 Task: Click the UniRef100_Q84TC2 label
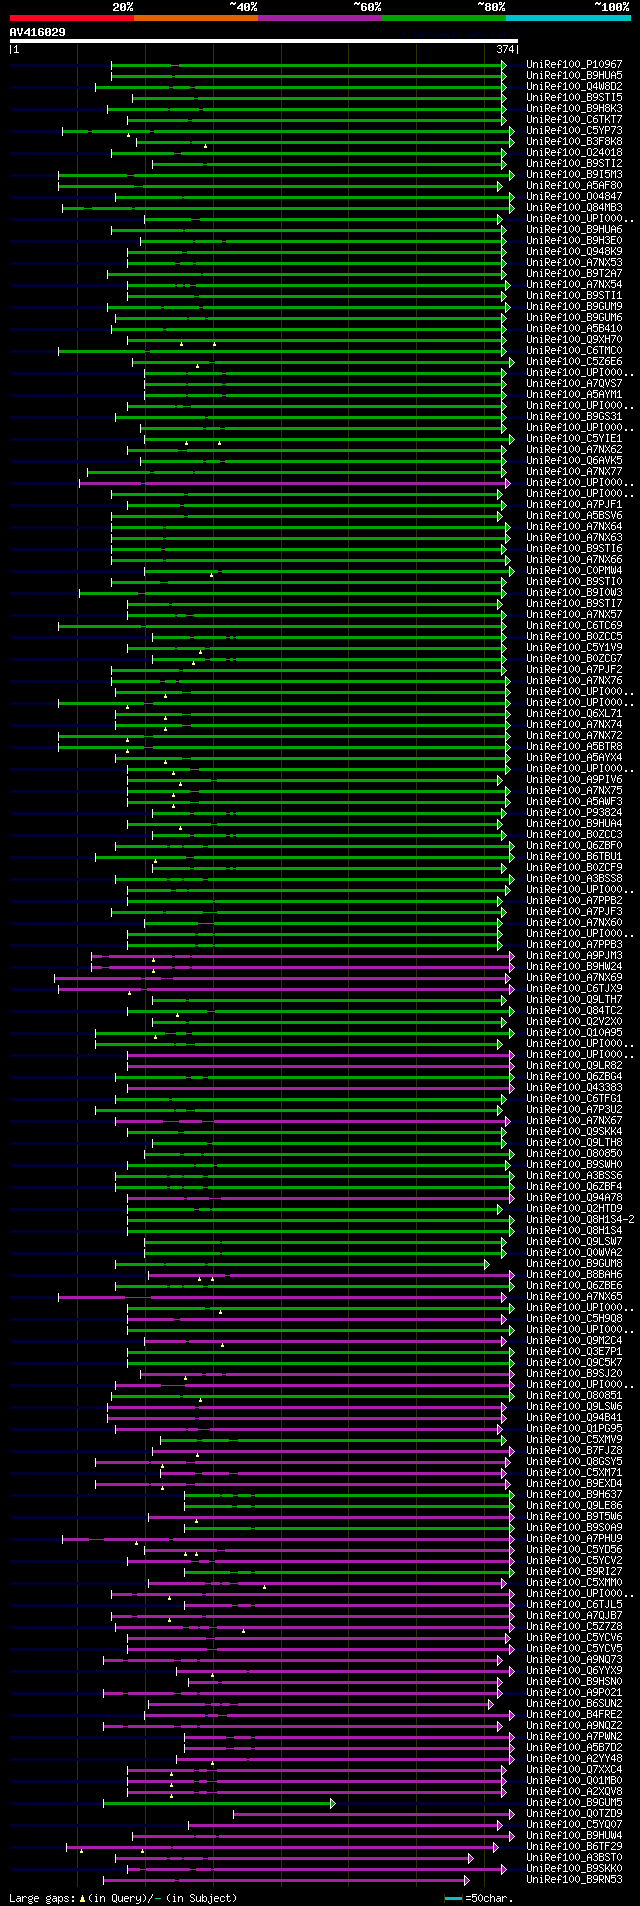pyautogui.click(x=574, y=1010)
